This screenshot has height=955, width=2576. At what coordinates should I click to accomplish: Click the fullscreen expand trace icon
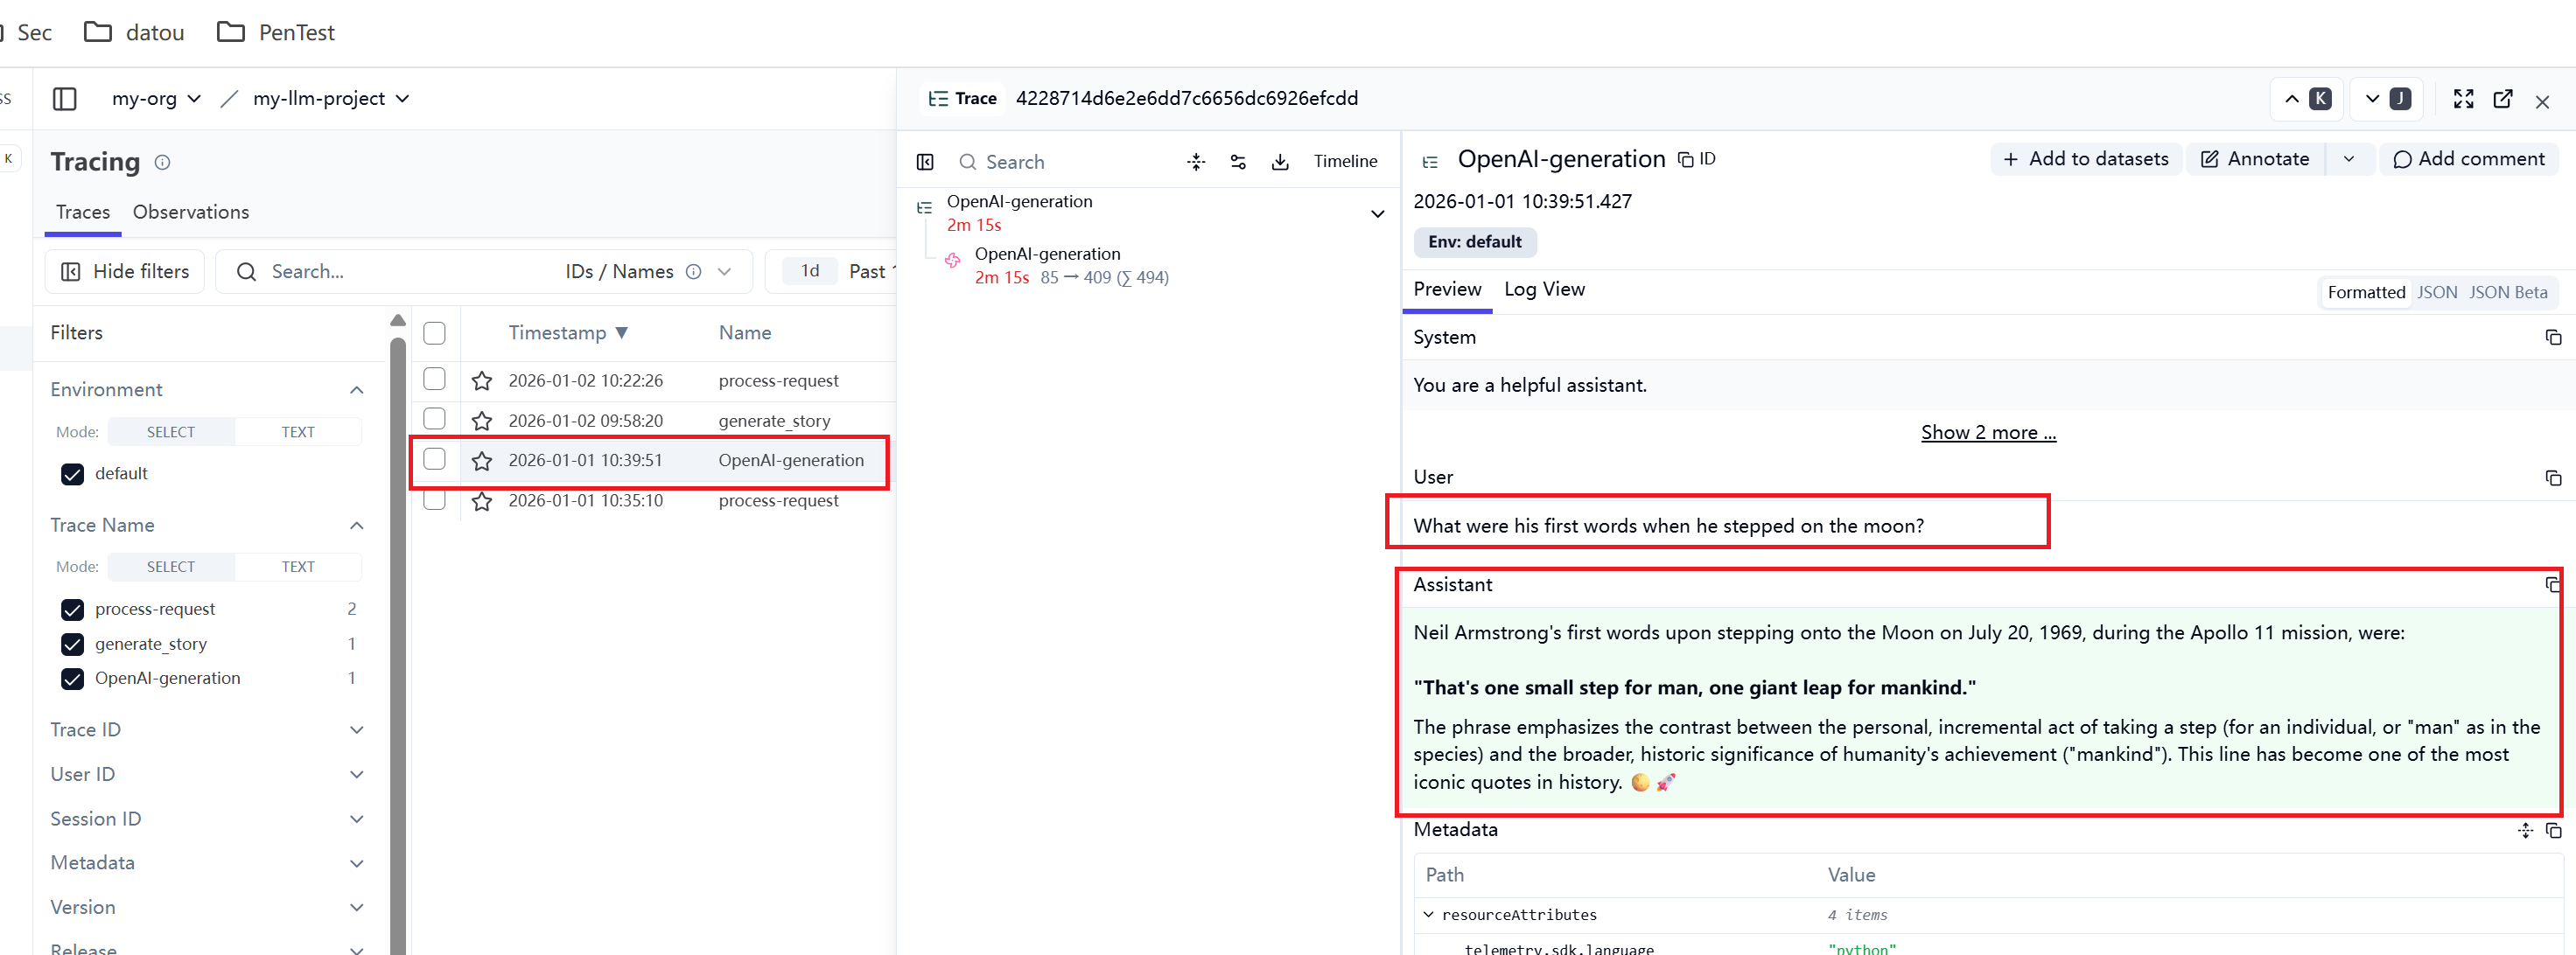point(2463,99)
